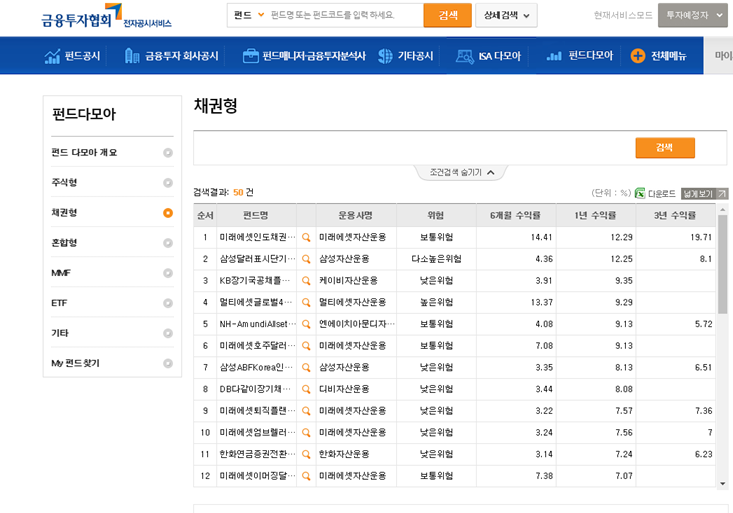Open the 펀드 search type dropdown
Viewport: 733px width, 513px height.
[x=248, y=15]
